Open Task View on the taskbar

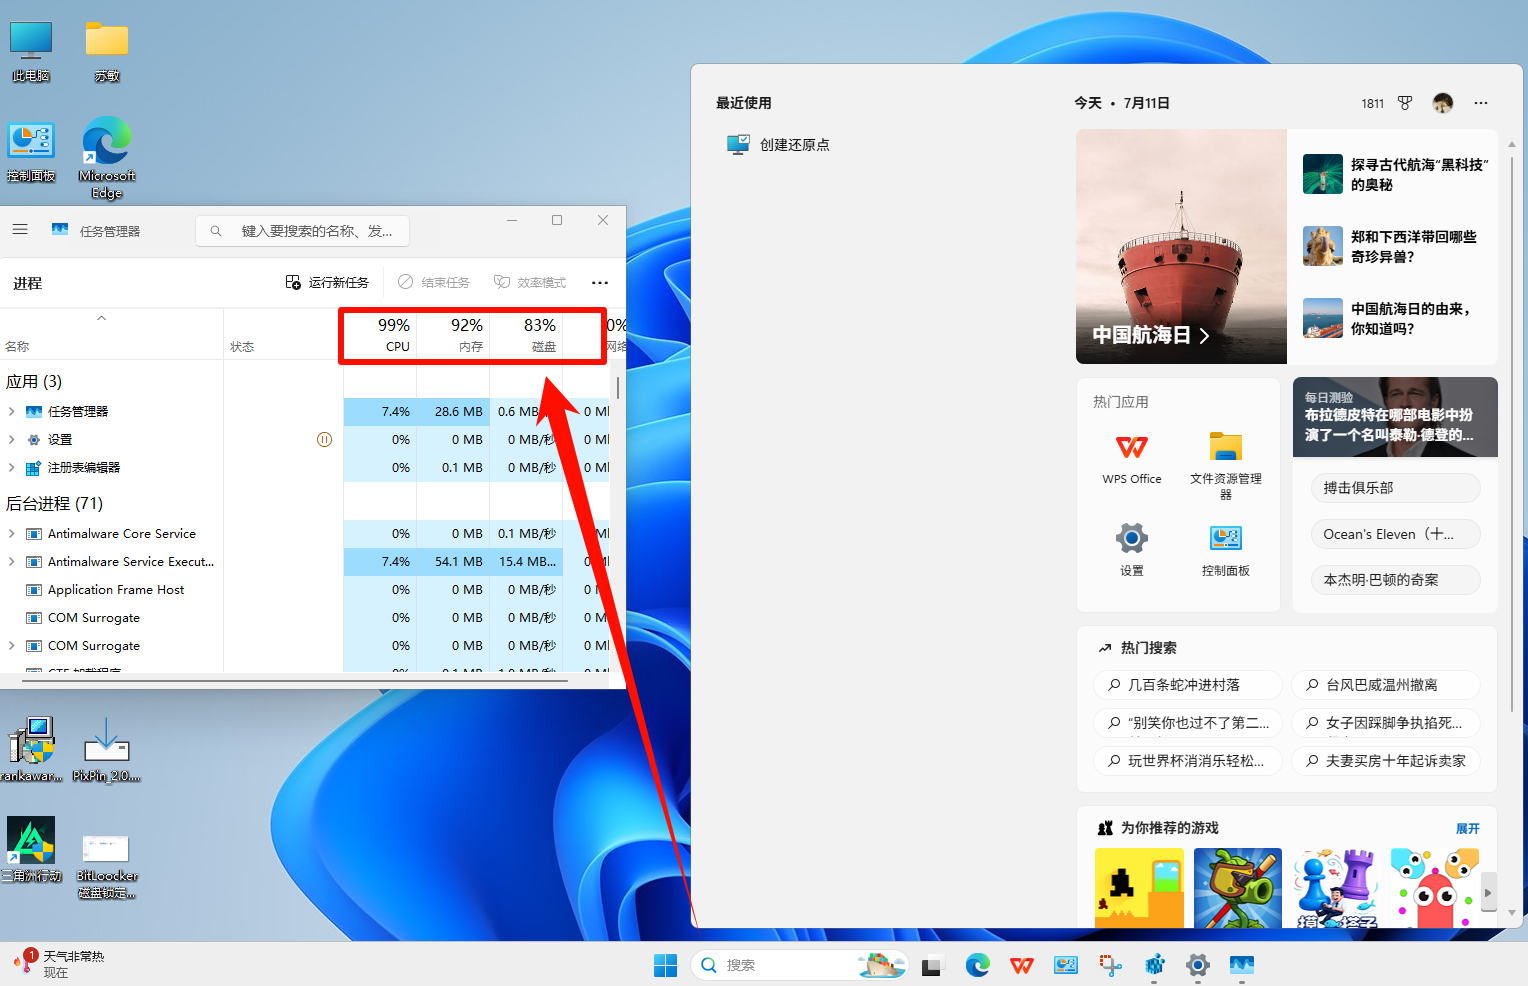coord(932,965)
